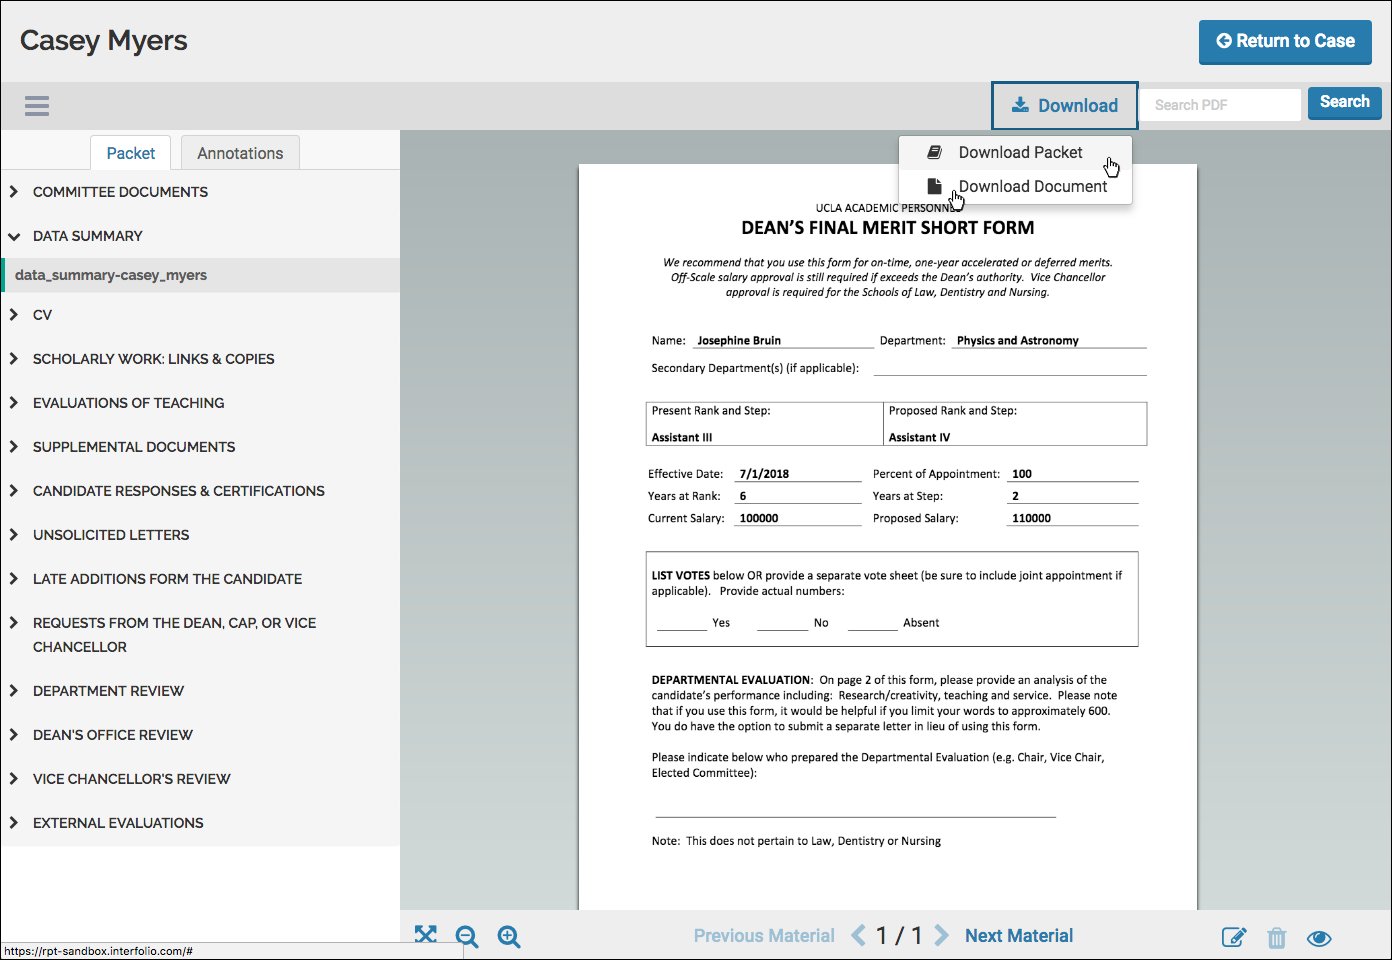The height and width of the screenshot is (960, 1392).
Task: Select data_summary-casey_myers document
Action: [x=200, y=275]
